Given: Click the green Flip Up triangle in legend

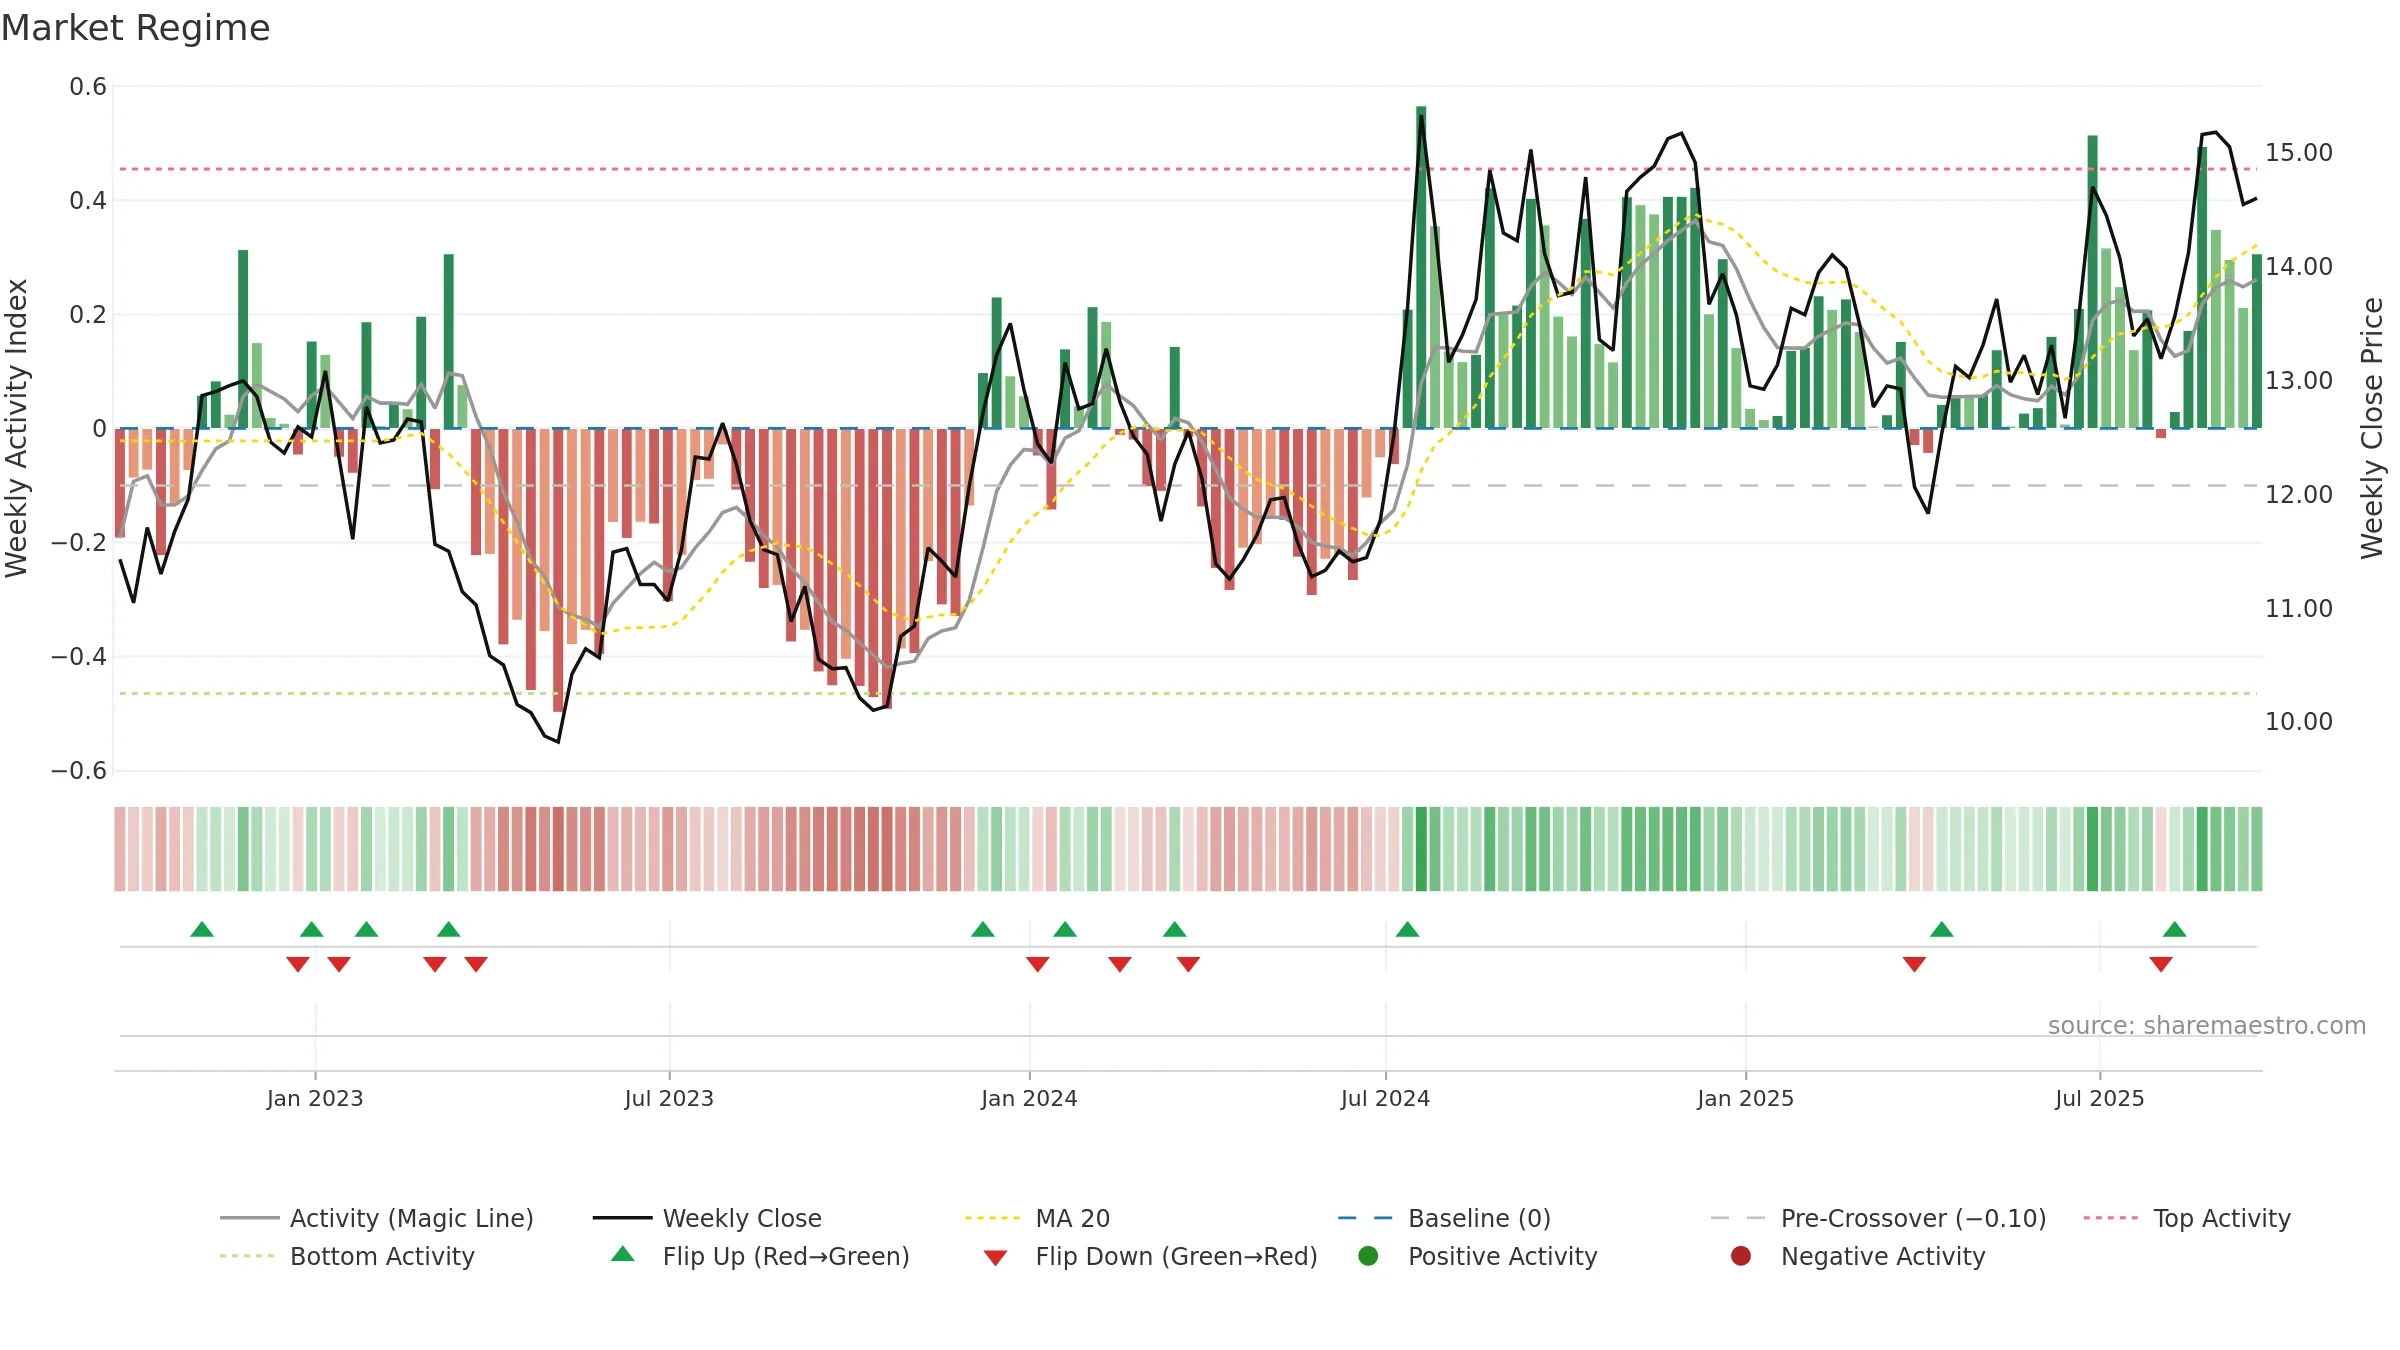Looking at the screenshot, I should (623, 1254).
